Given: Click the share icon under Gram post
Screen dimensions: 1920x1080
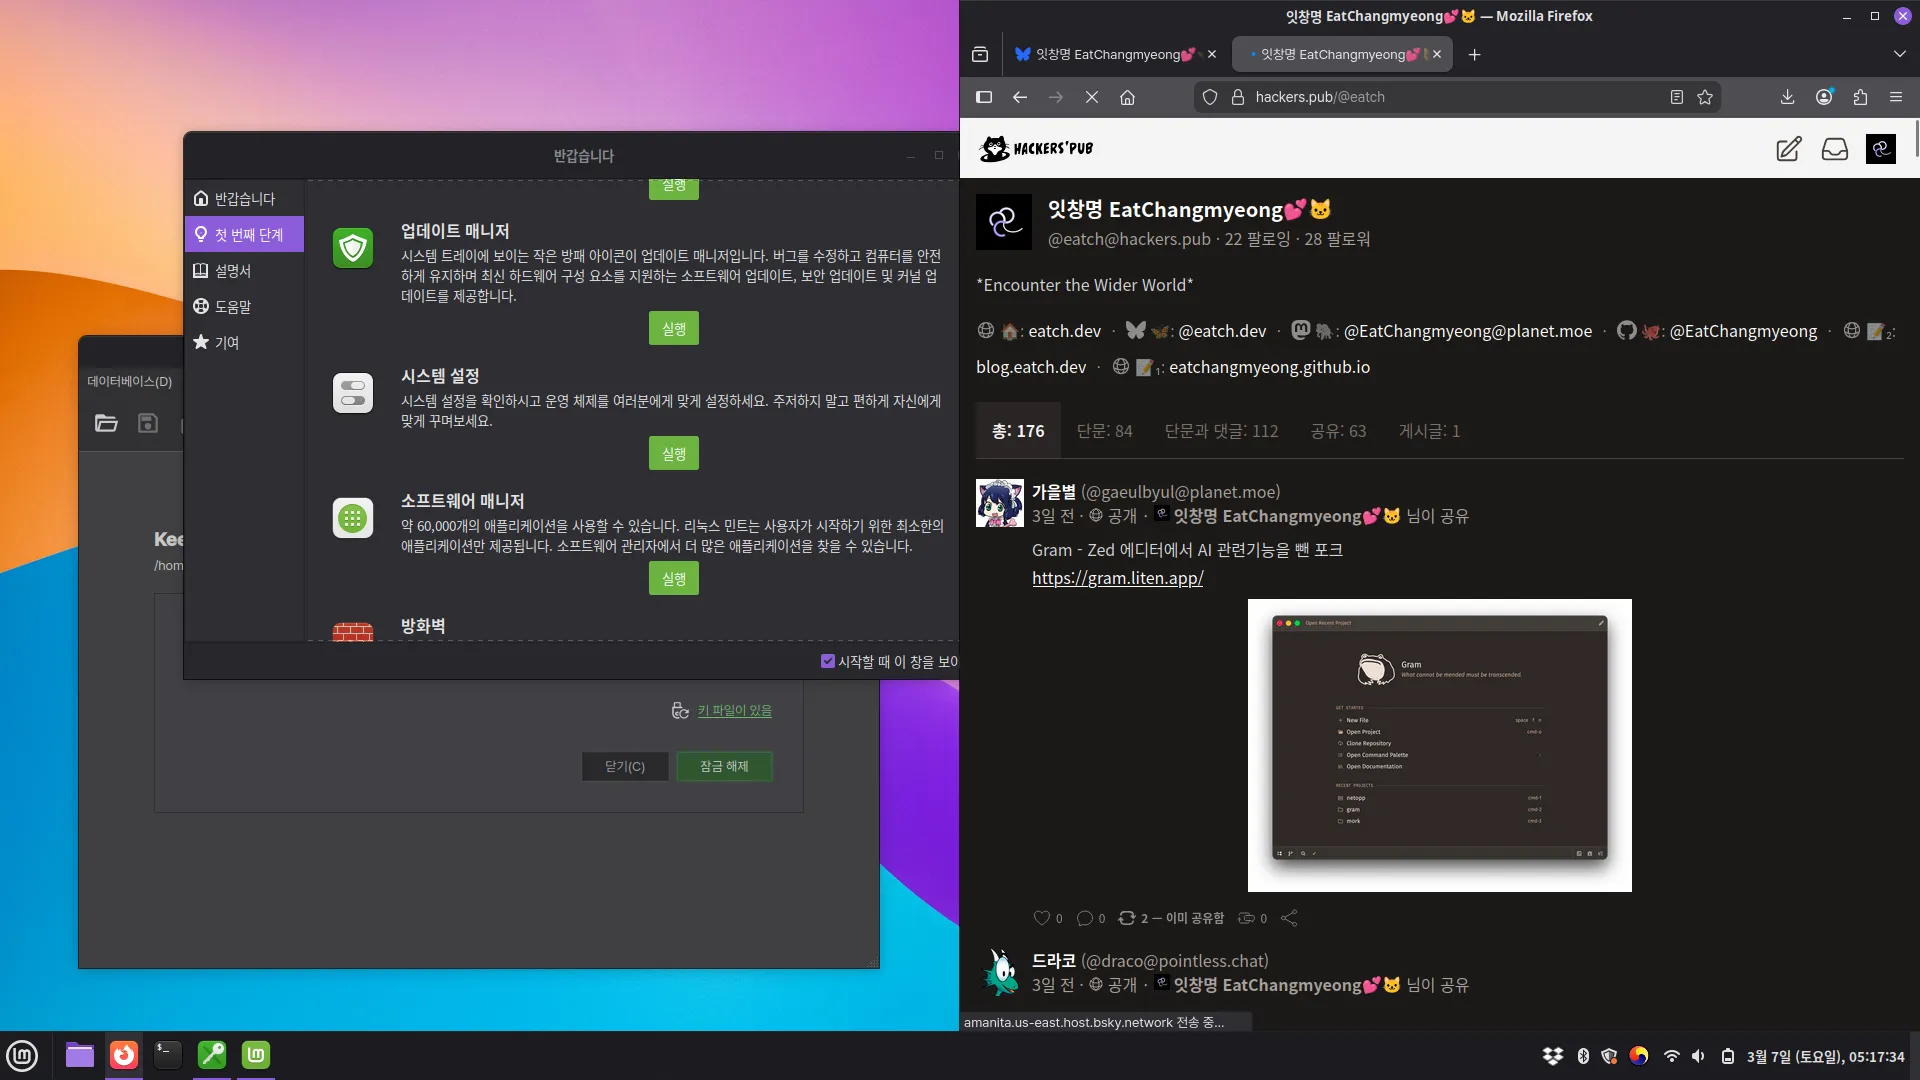Looking at the screenshot, I should coord(1289,918).
